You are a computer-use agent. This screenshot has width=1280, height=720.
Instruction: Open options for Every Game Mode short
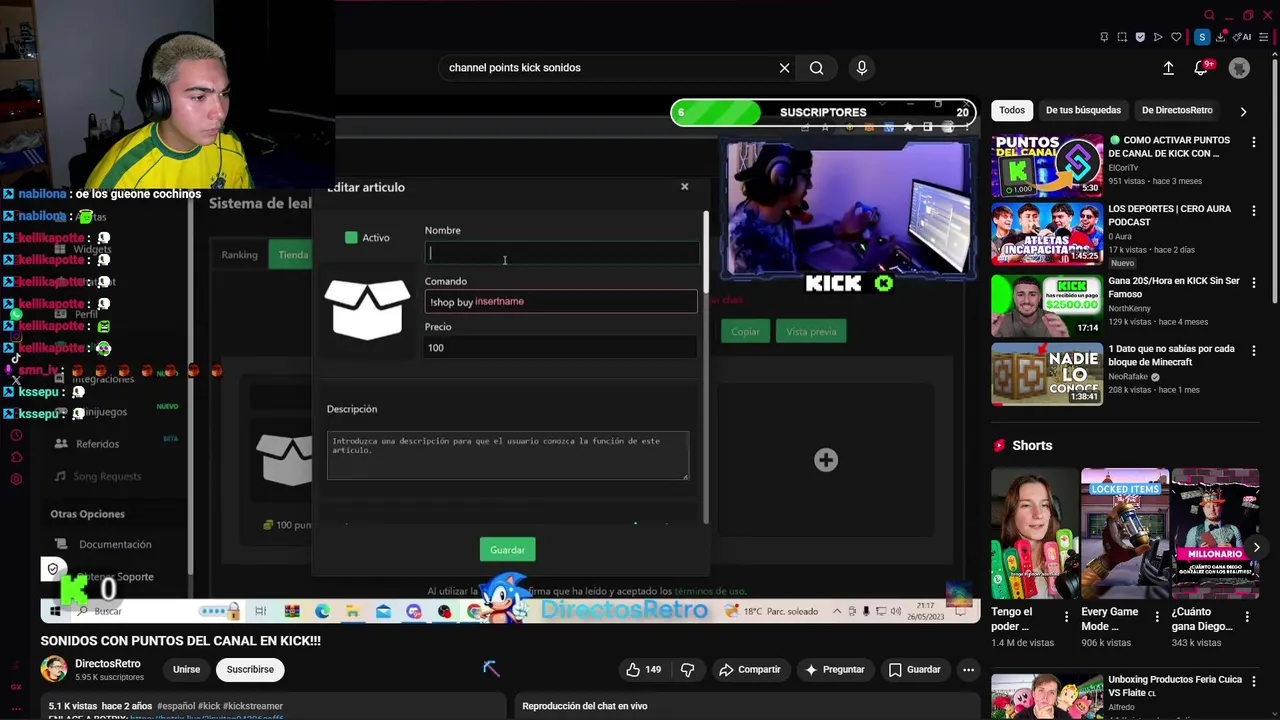[x=1156, y=616]
